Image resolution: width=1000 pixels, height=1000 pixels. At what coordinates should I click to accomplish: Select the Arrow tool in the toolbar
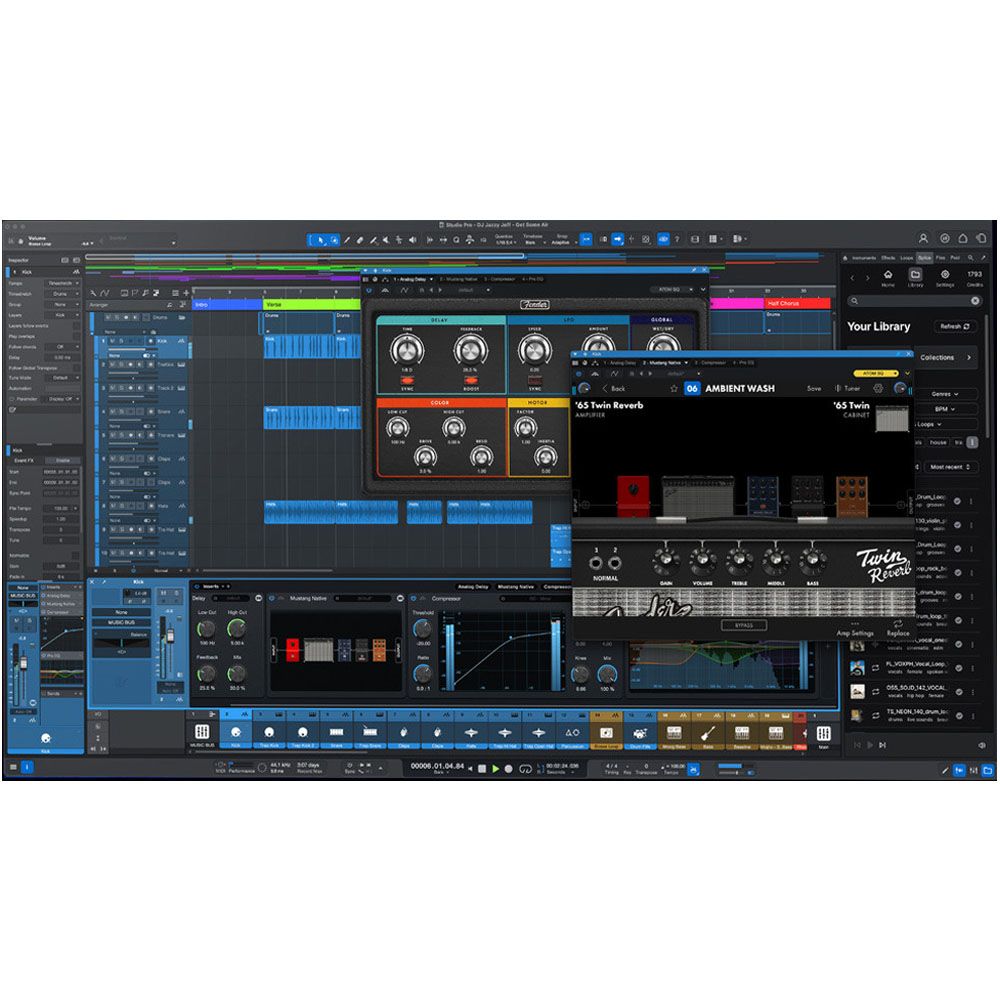pos(321,239)
